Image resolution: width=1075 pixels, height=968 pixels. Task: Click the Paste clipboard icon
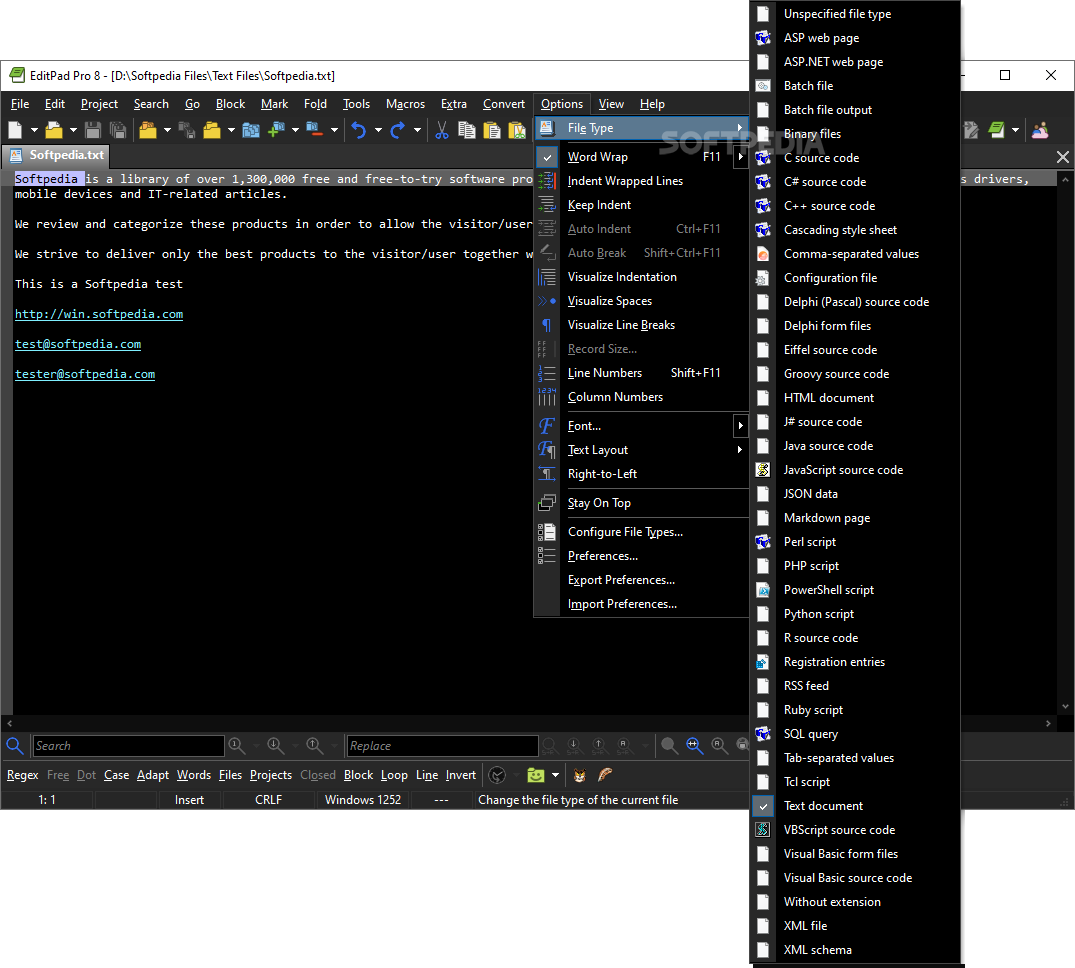pyautogui.click(x=492, y=130)
